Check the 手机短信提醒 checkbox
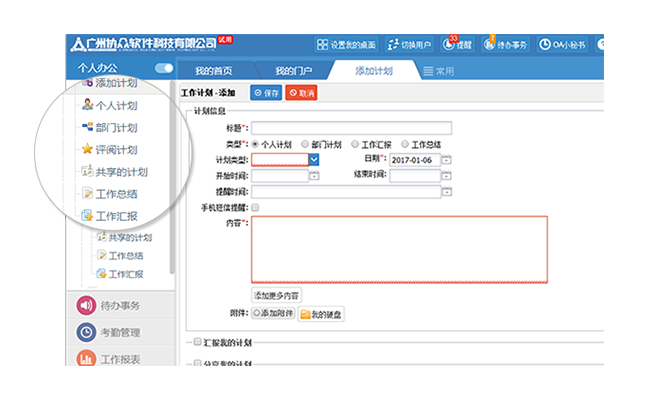The image size is (670, 412). 256,207
